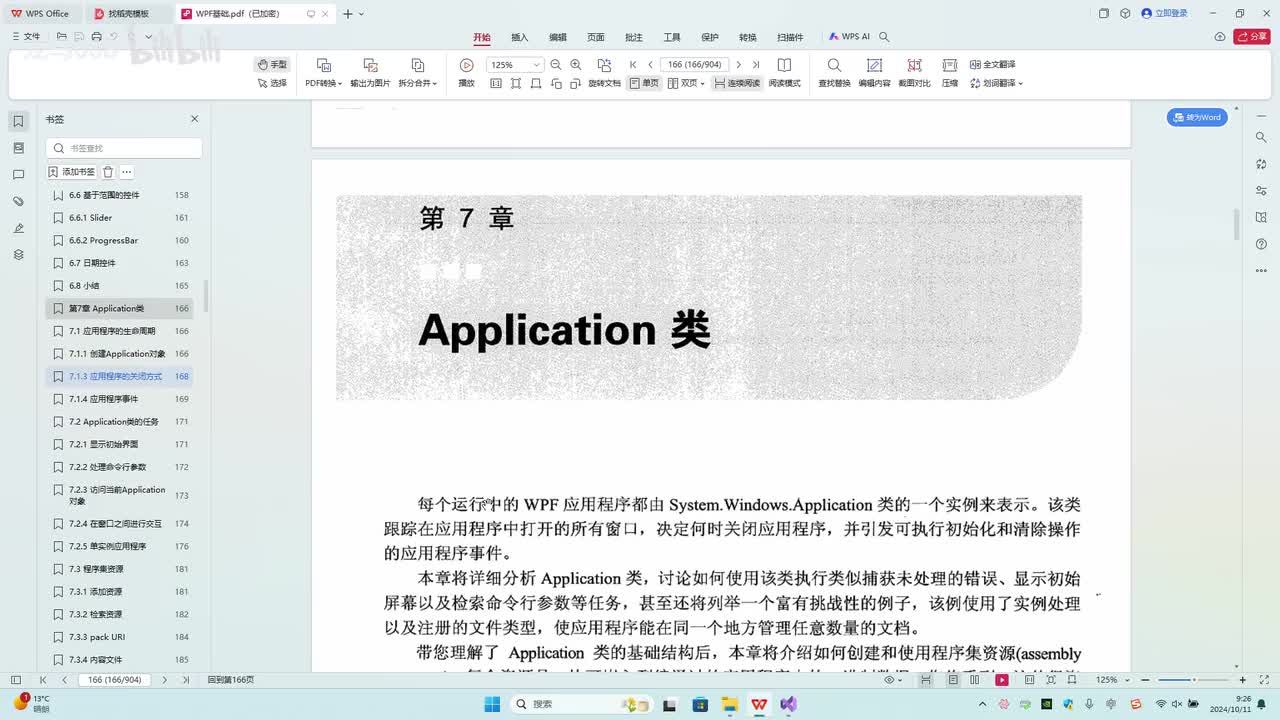
Task: Toggle Single Page (单页) view
Action: click(644, 83)
